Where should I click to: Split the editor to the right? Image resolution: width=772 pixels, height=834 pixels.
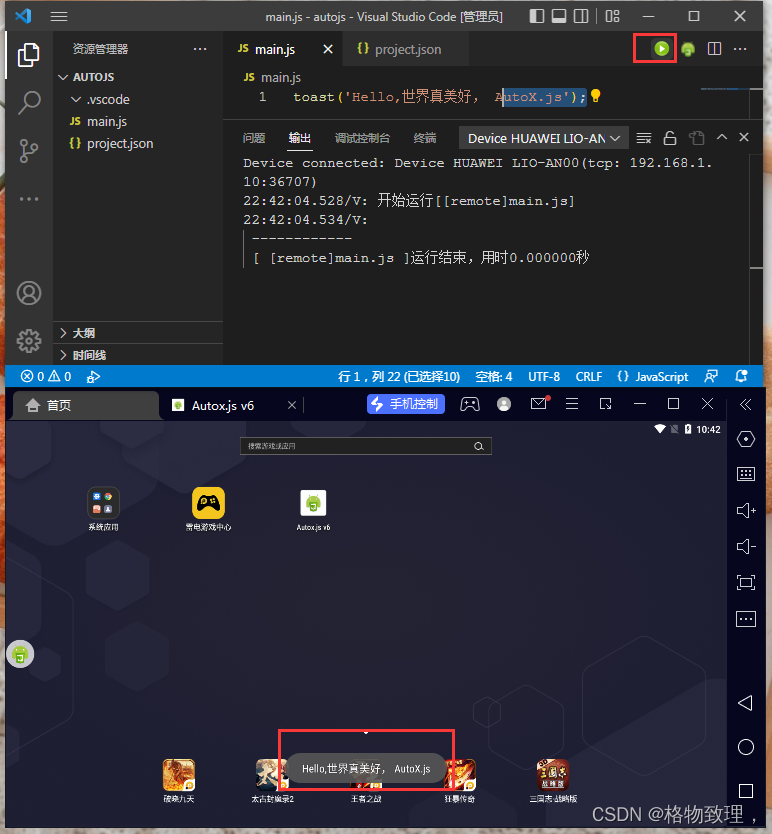715,49
